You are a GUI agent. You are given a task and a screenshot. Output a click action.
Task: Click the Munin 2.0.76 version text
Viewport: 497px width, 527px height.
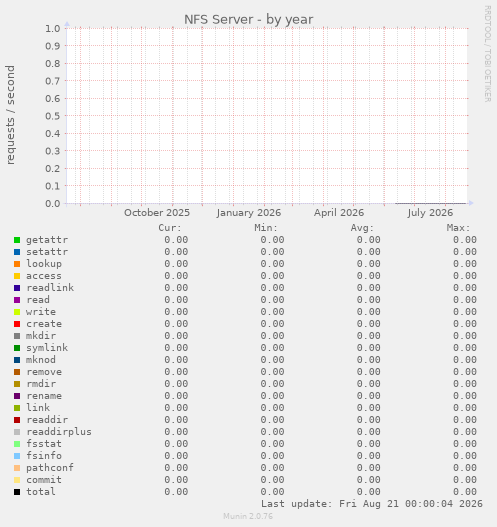pyautogui.click(x=248, y=516)
